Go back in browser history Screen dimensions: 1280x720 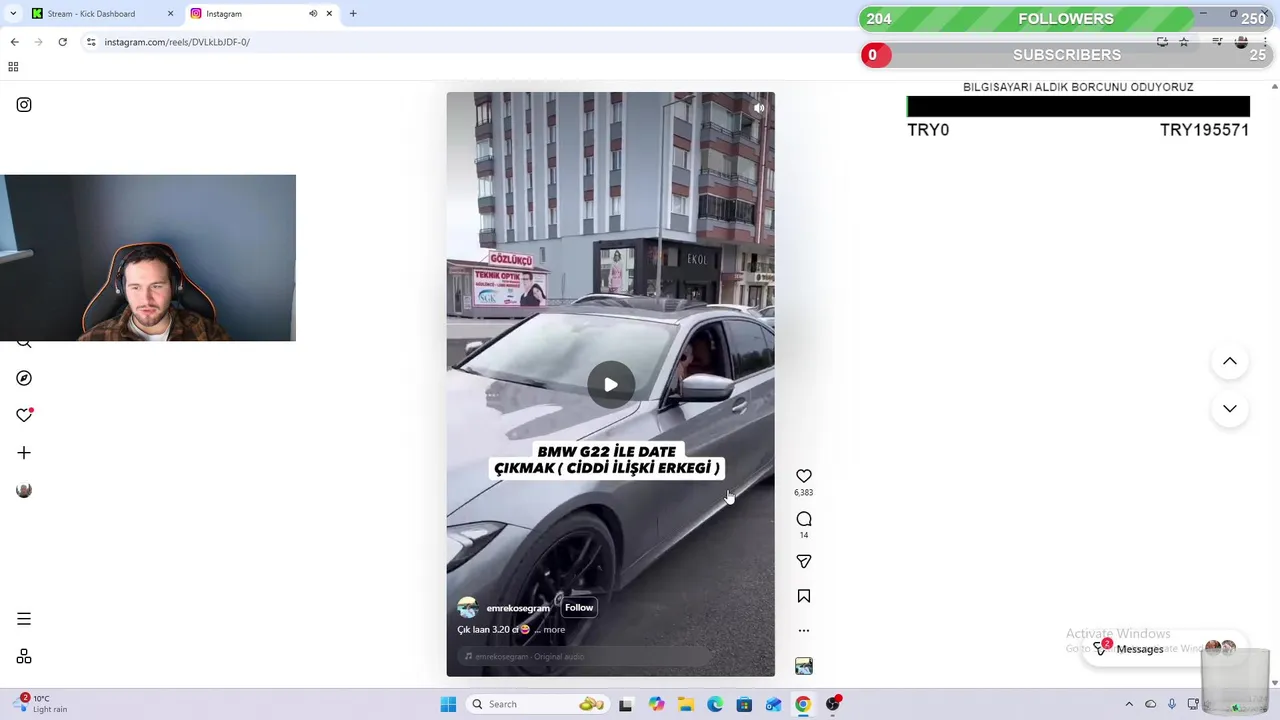pyautogui.click(x=14, y=42)
